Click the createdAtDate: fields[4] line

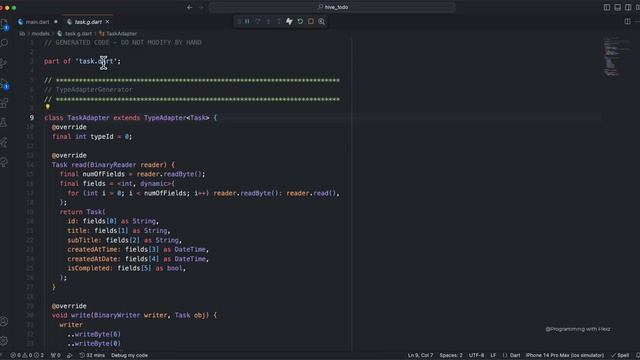point(138,259)
